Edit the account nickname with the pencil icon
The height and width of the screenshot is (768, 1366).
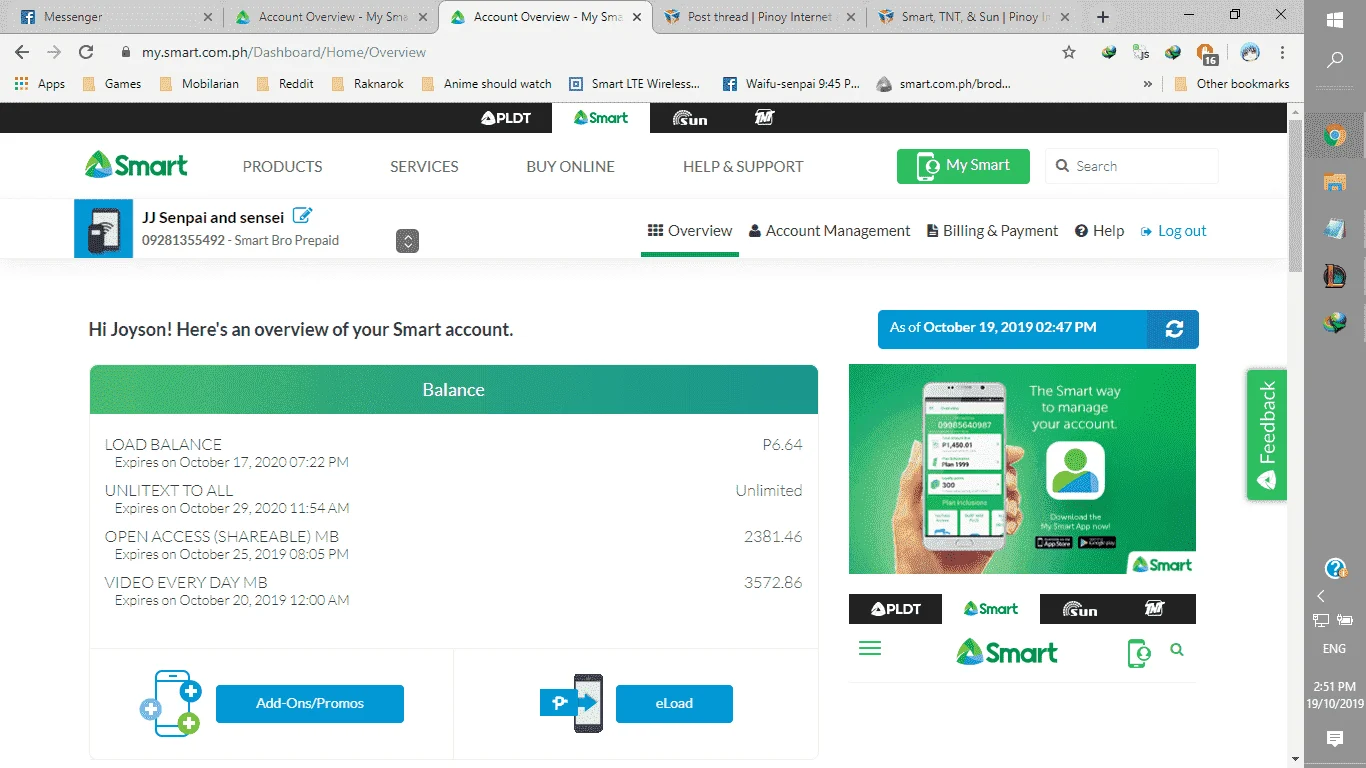tap(303, 215)
